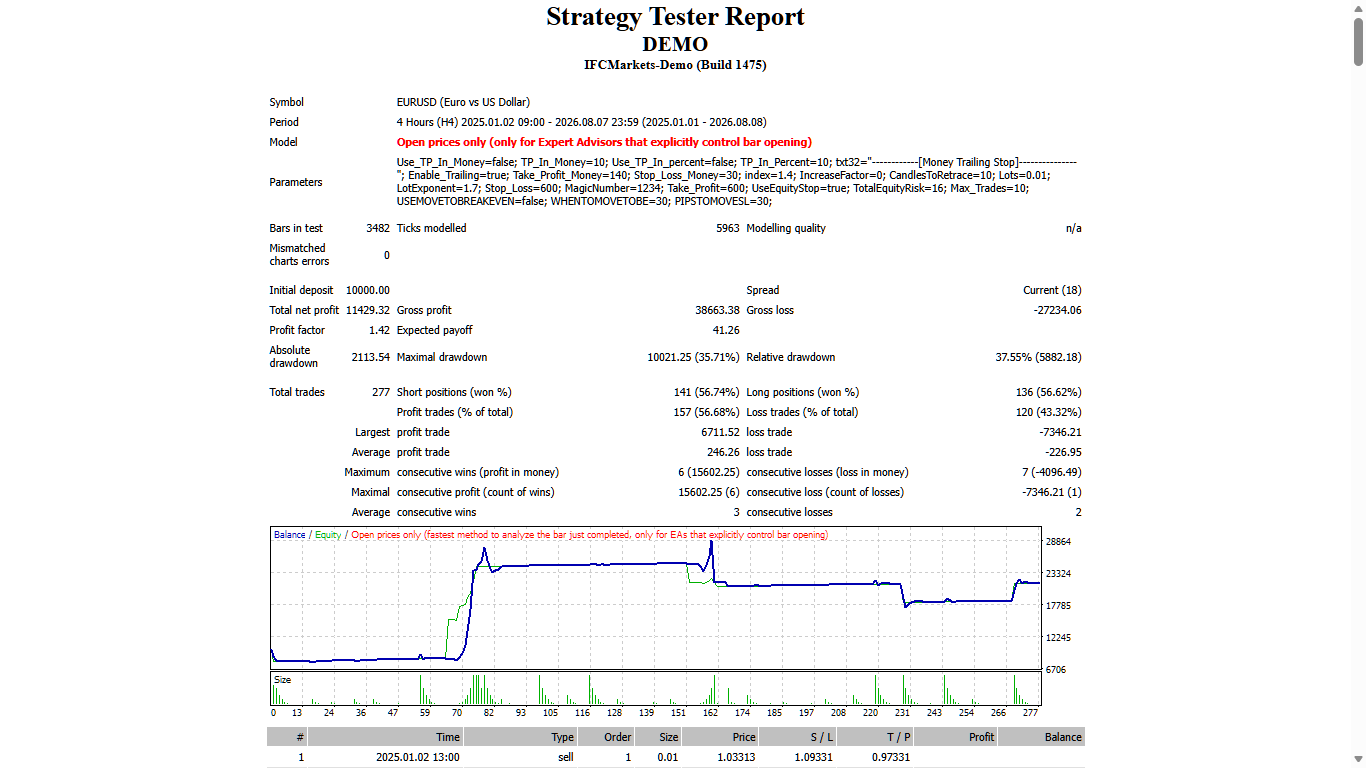The width and height of the screenshot is (1366, 768).
Task: Select maximal drawdown value "10021.25 (35.71%)"
Action: (x=693, y=357)
